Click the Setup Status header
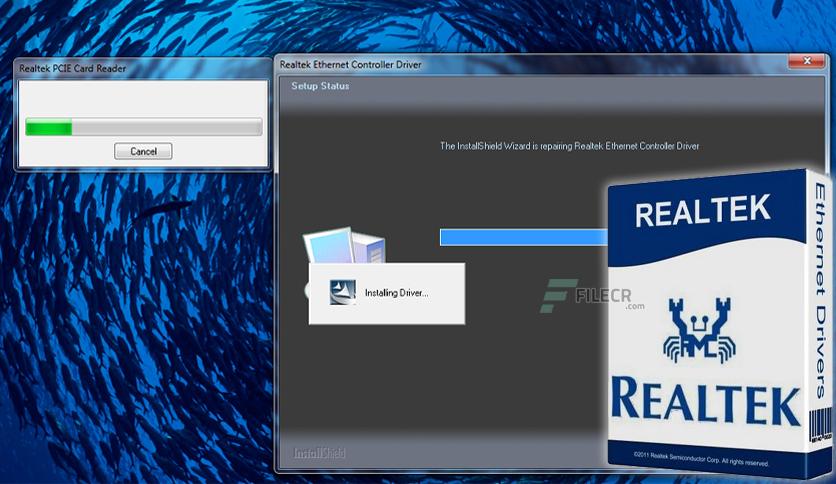Image resolution: width=836 pixels, height=484 pixels. coord(320,86)
